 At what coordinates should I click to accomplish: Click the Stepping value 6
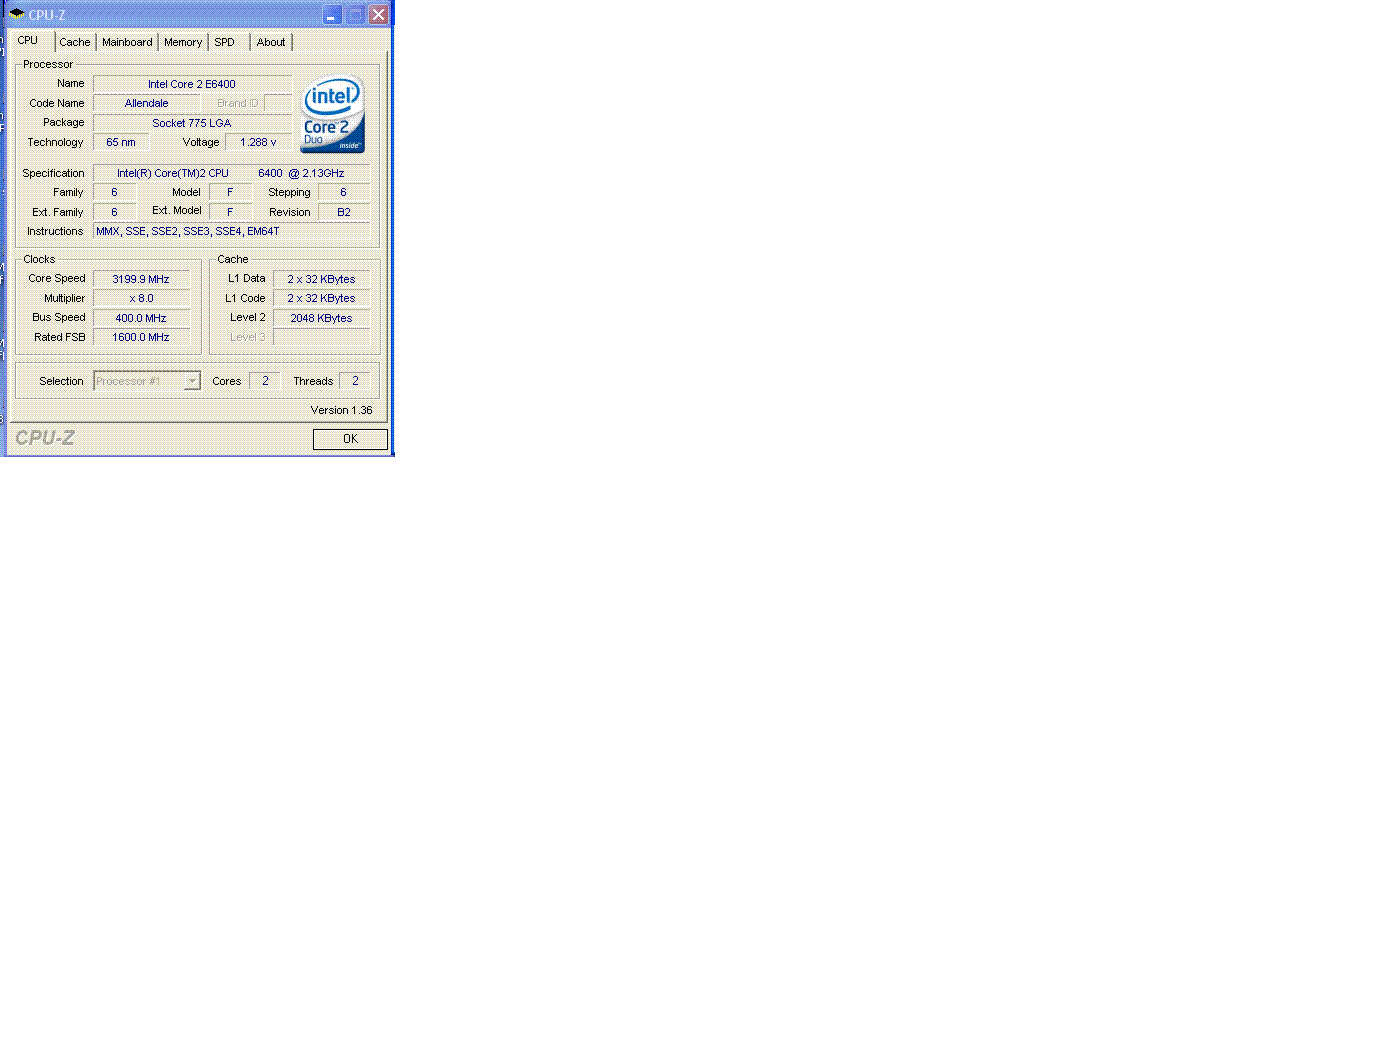pyautogui.click(x=344, y=192)
